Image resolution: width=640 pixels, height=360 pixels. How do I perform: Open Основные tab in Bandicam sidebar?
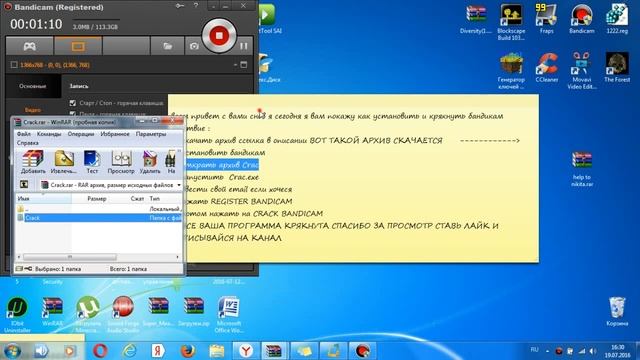click(33, 86)
